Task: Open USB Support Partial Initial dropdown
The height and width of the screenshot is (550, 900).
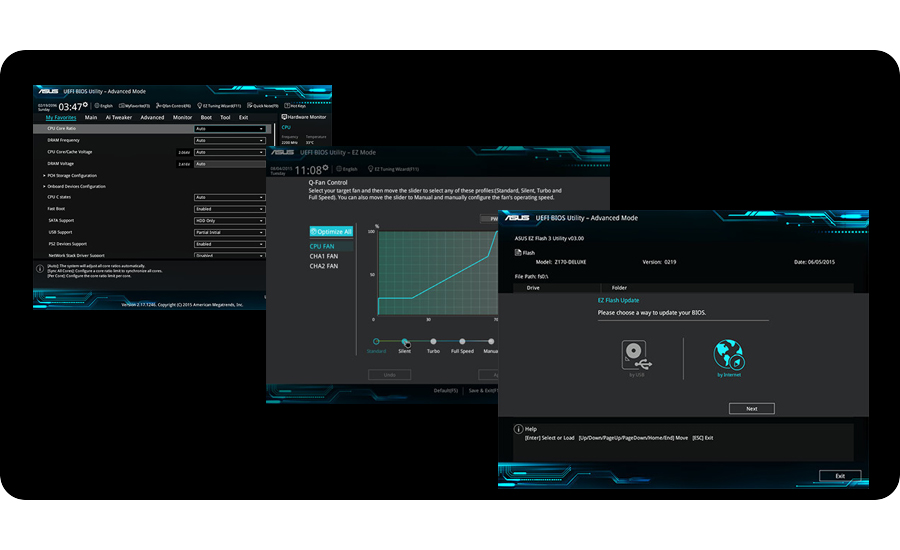Action: [x=230, y=232]
